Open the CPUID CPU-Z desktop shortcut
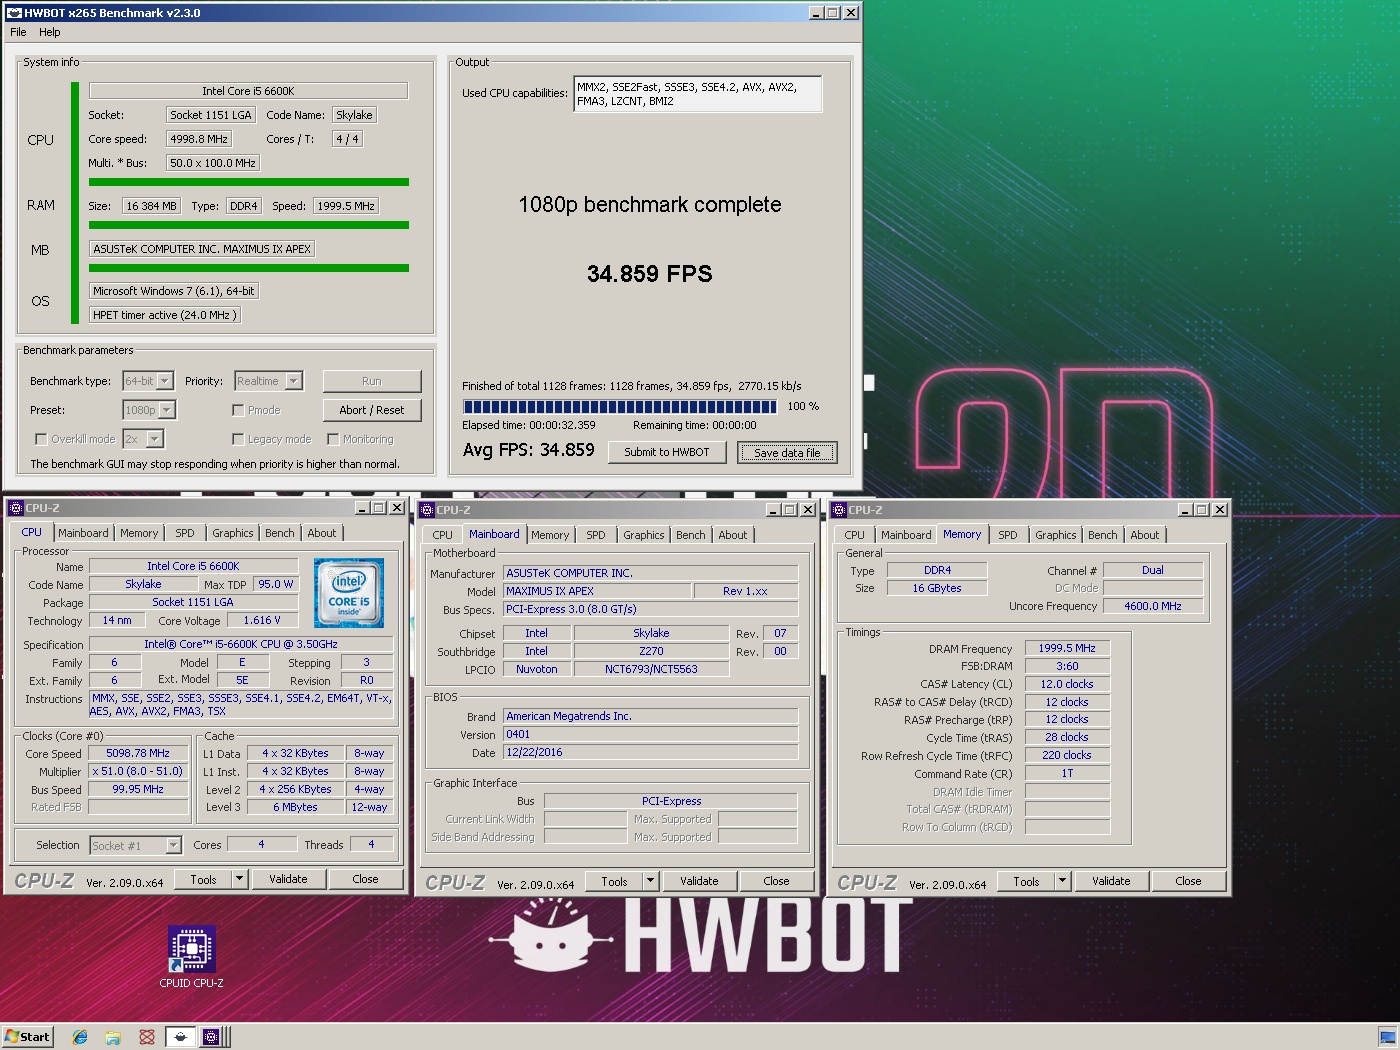Viewport: 1400px width, 1050px height. pos(191,957)
